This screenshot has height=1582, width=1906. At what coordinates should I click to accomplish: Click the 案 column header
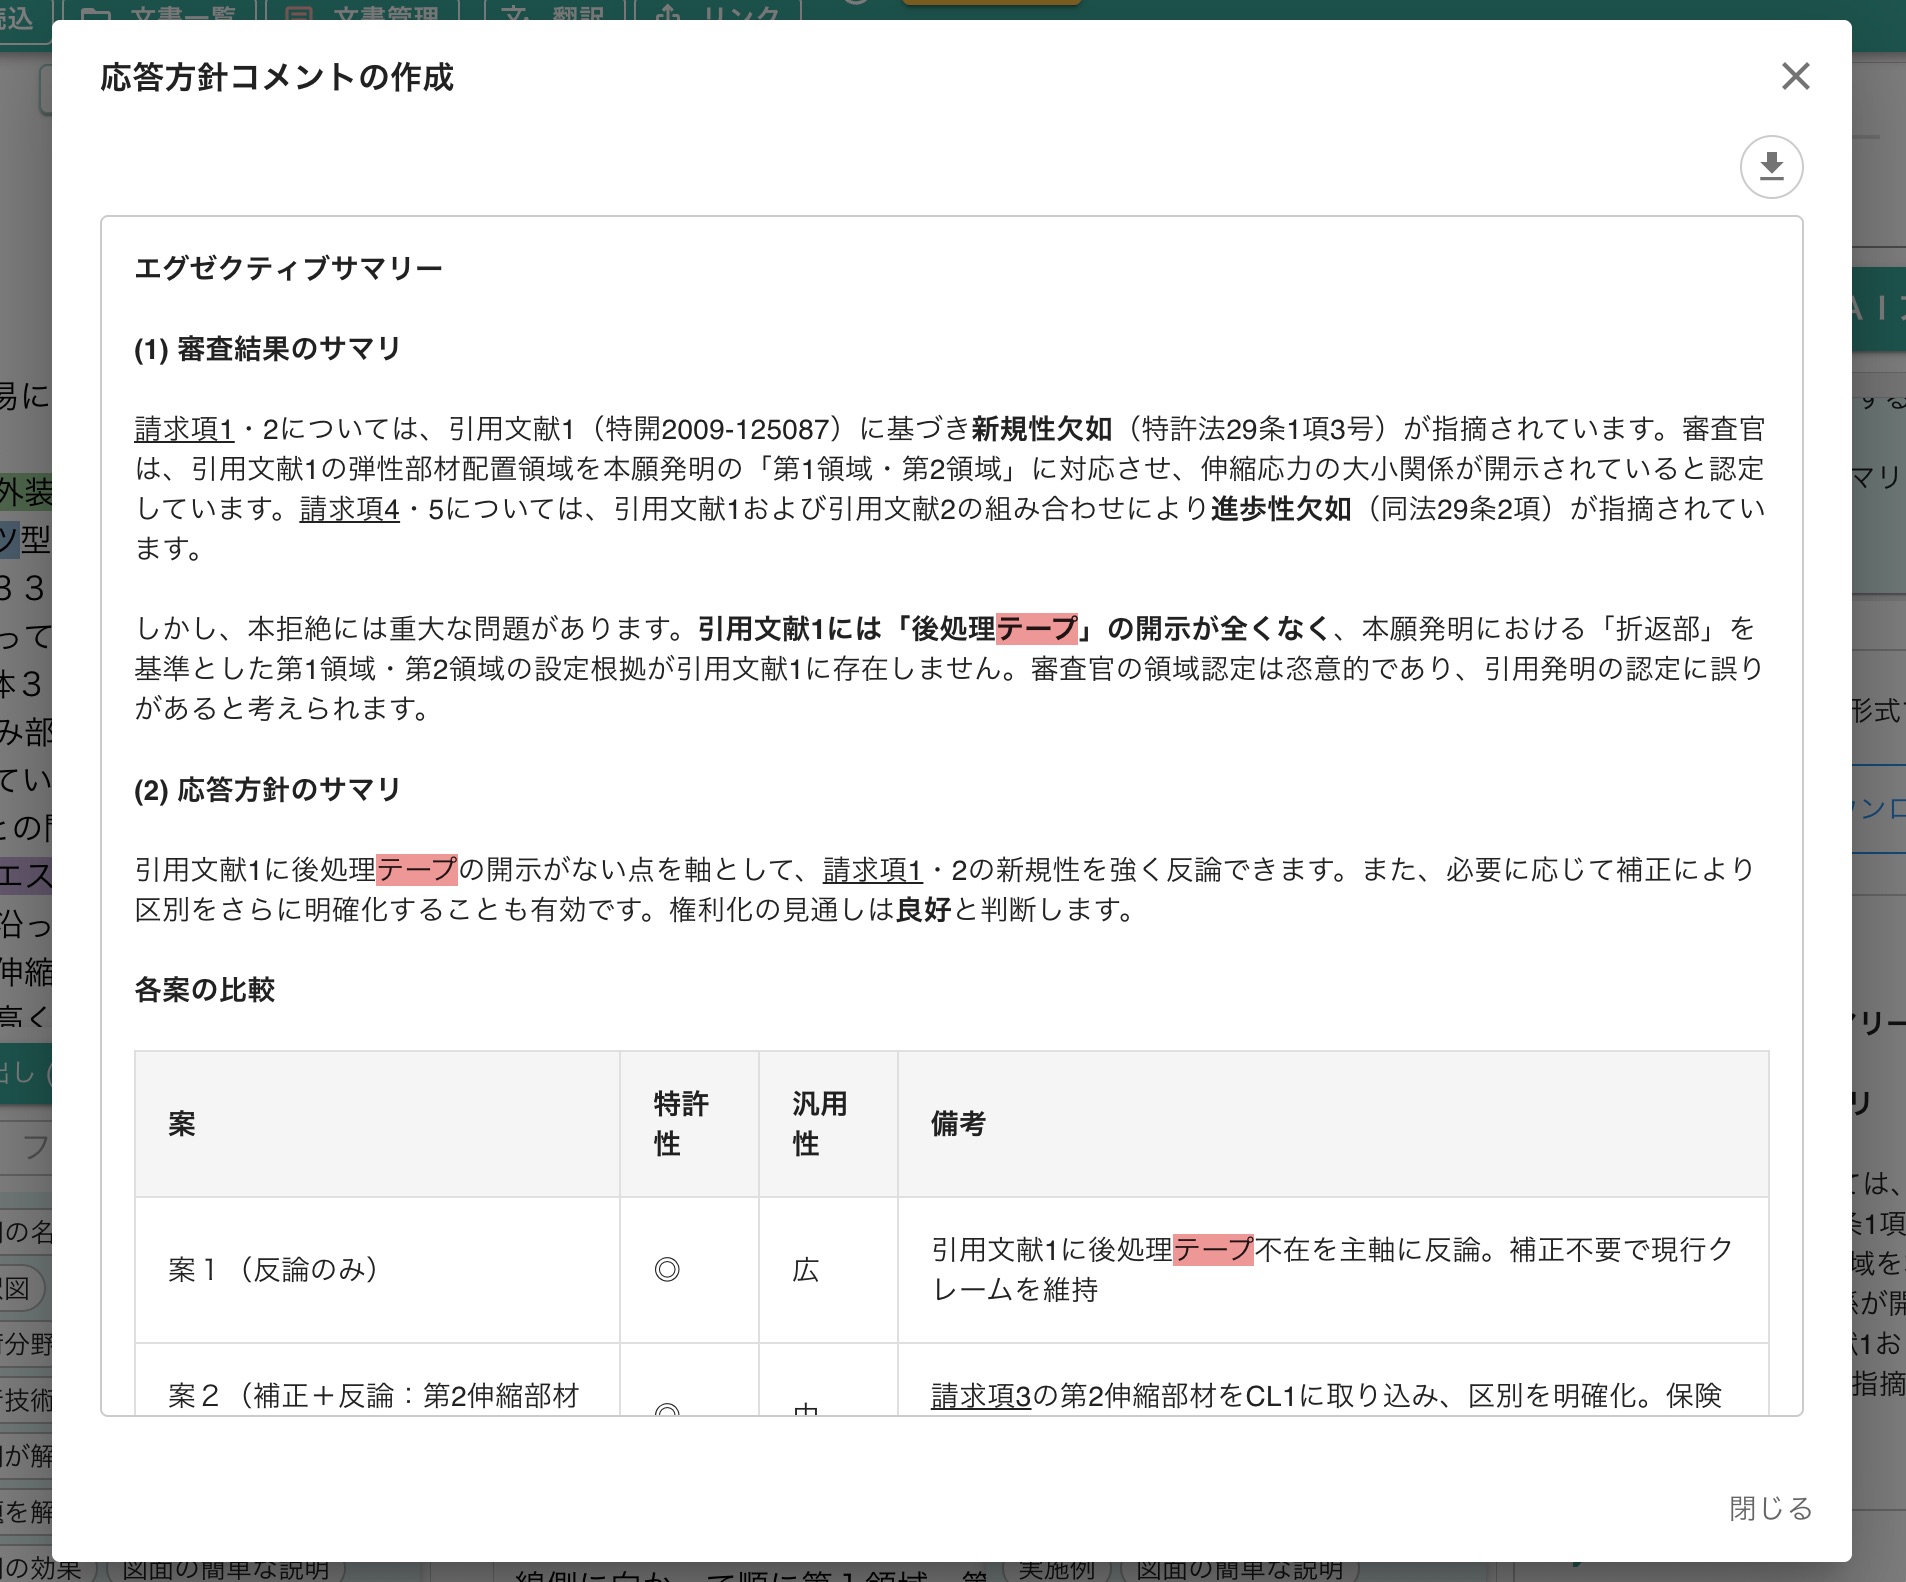(x=377, y=1124)
